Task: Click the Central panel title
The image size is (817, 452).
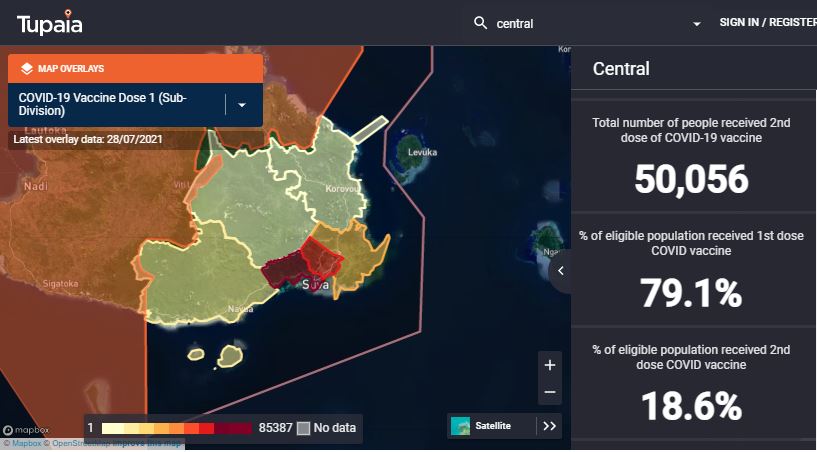Action: pyautogui.click(x=621, y=69)
